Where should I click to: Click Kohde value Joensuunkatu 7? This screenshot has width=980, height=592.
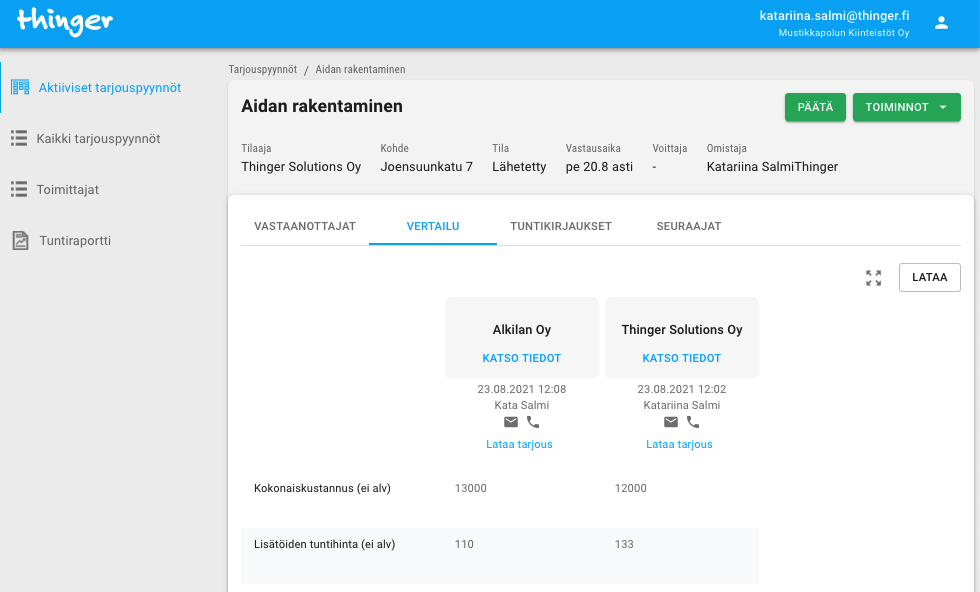pos(427,167)
